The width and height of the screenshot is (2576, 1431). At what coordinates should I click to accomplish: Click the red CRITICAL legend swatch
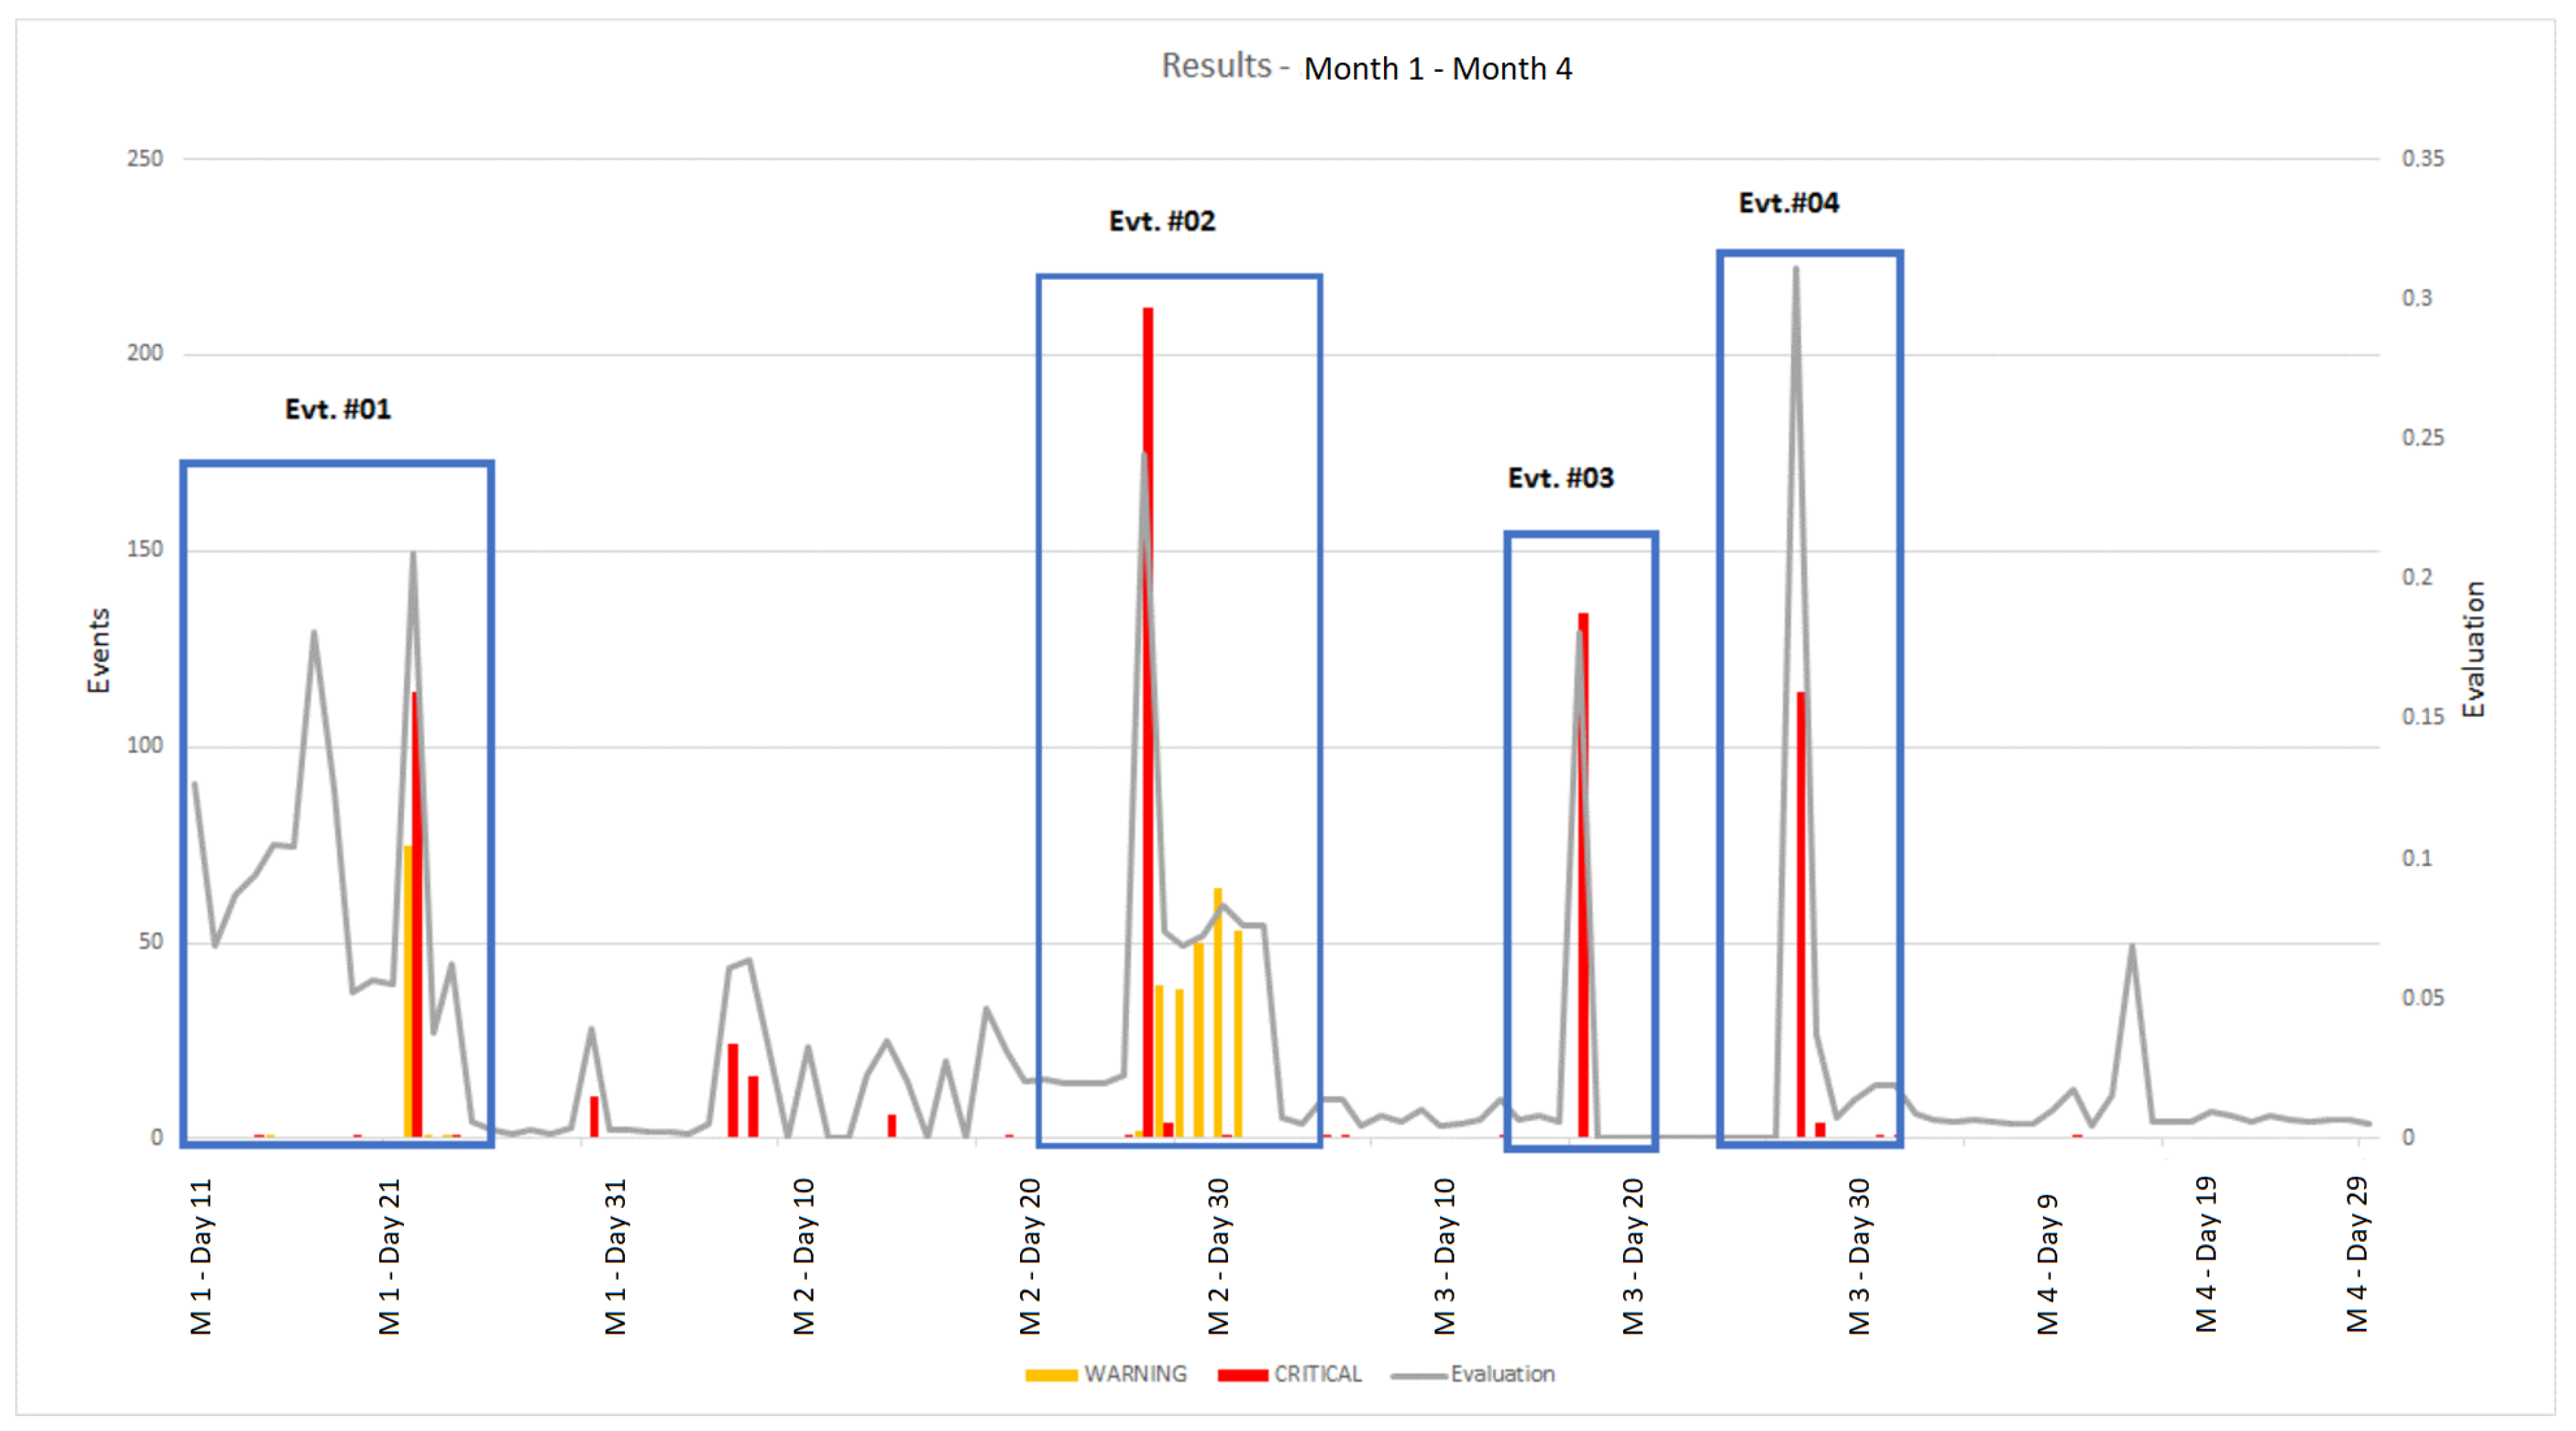click(x=1243, y=1375)
